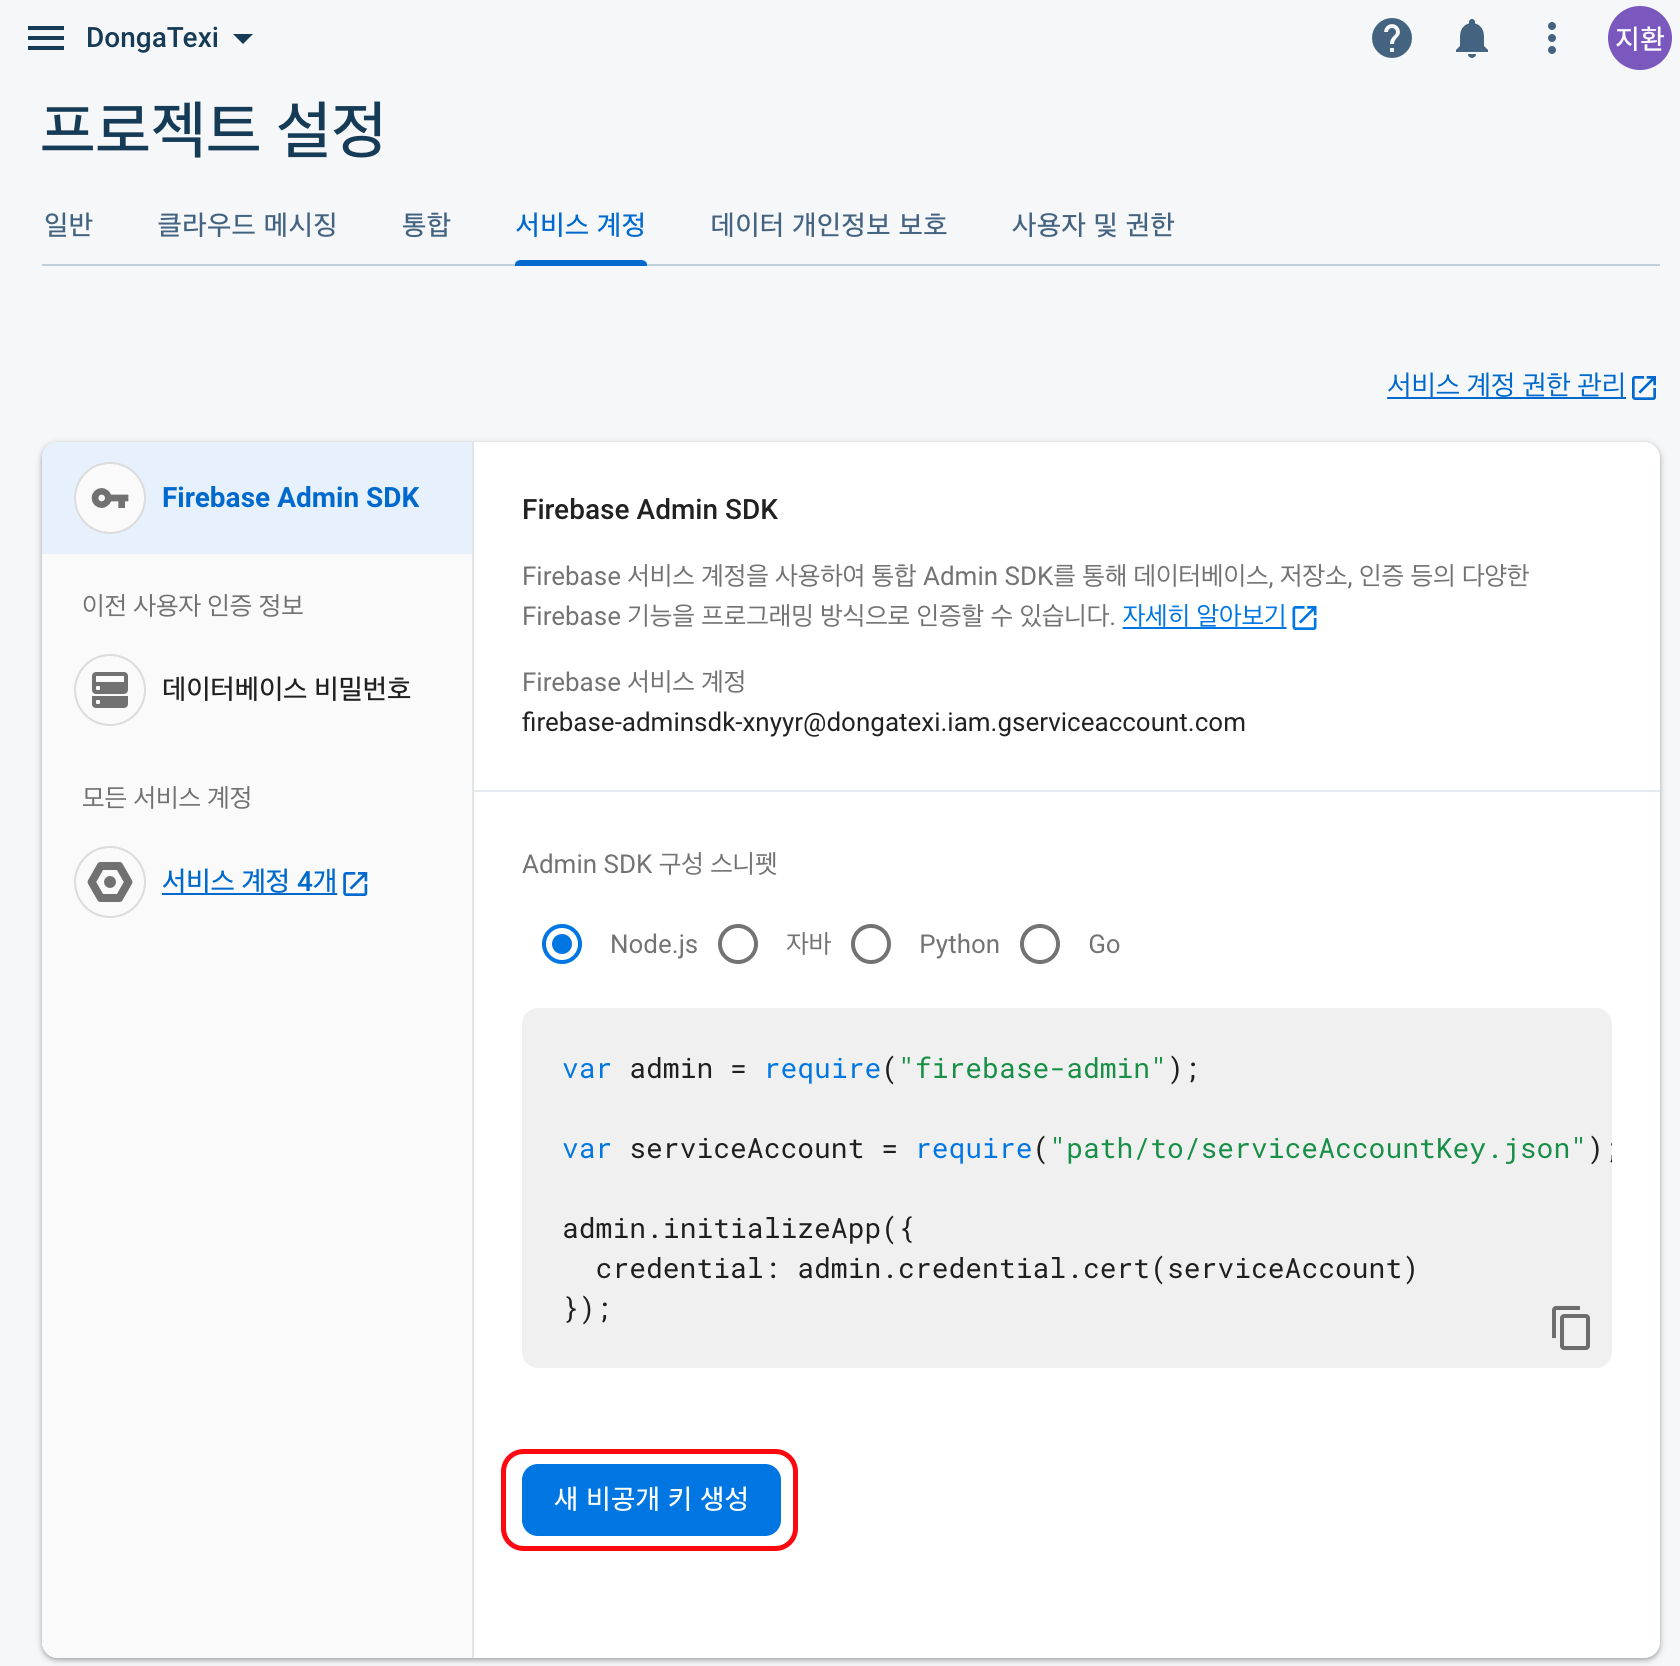This screenshot has width=1680, height=1666.
Task: Select the Go radio button
Action: [x=1040, y=944]
